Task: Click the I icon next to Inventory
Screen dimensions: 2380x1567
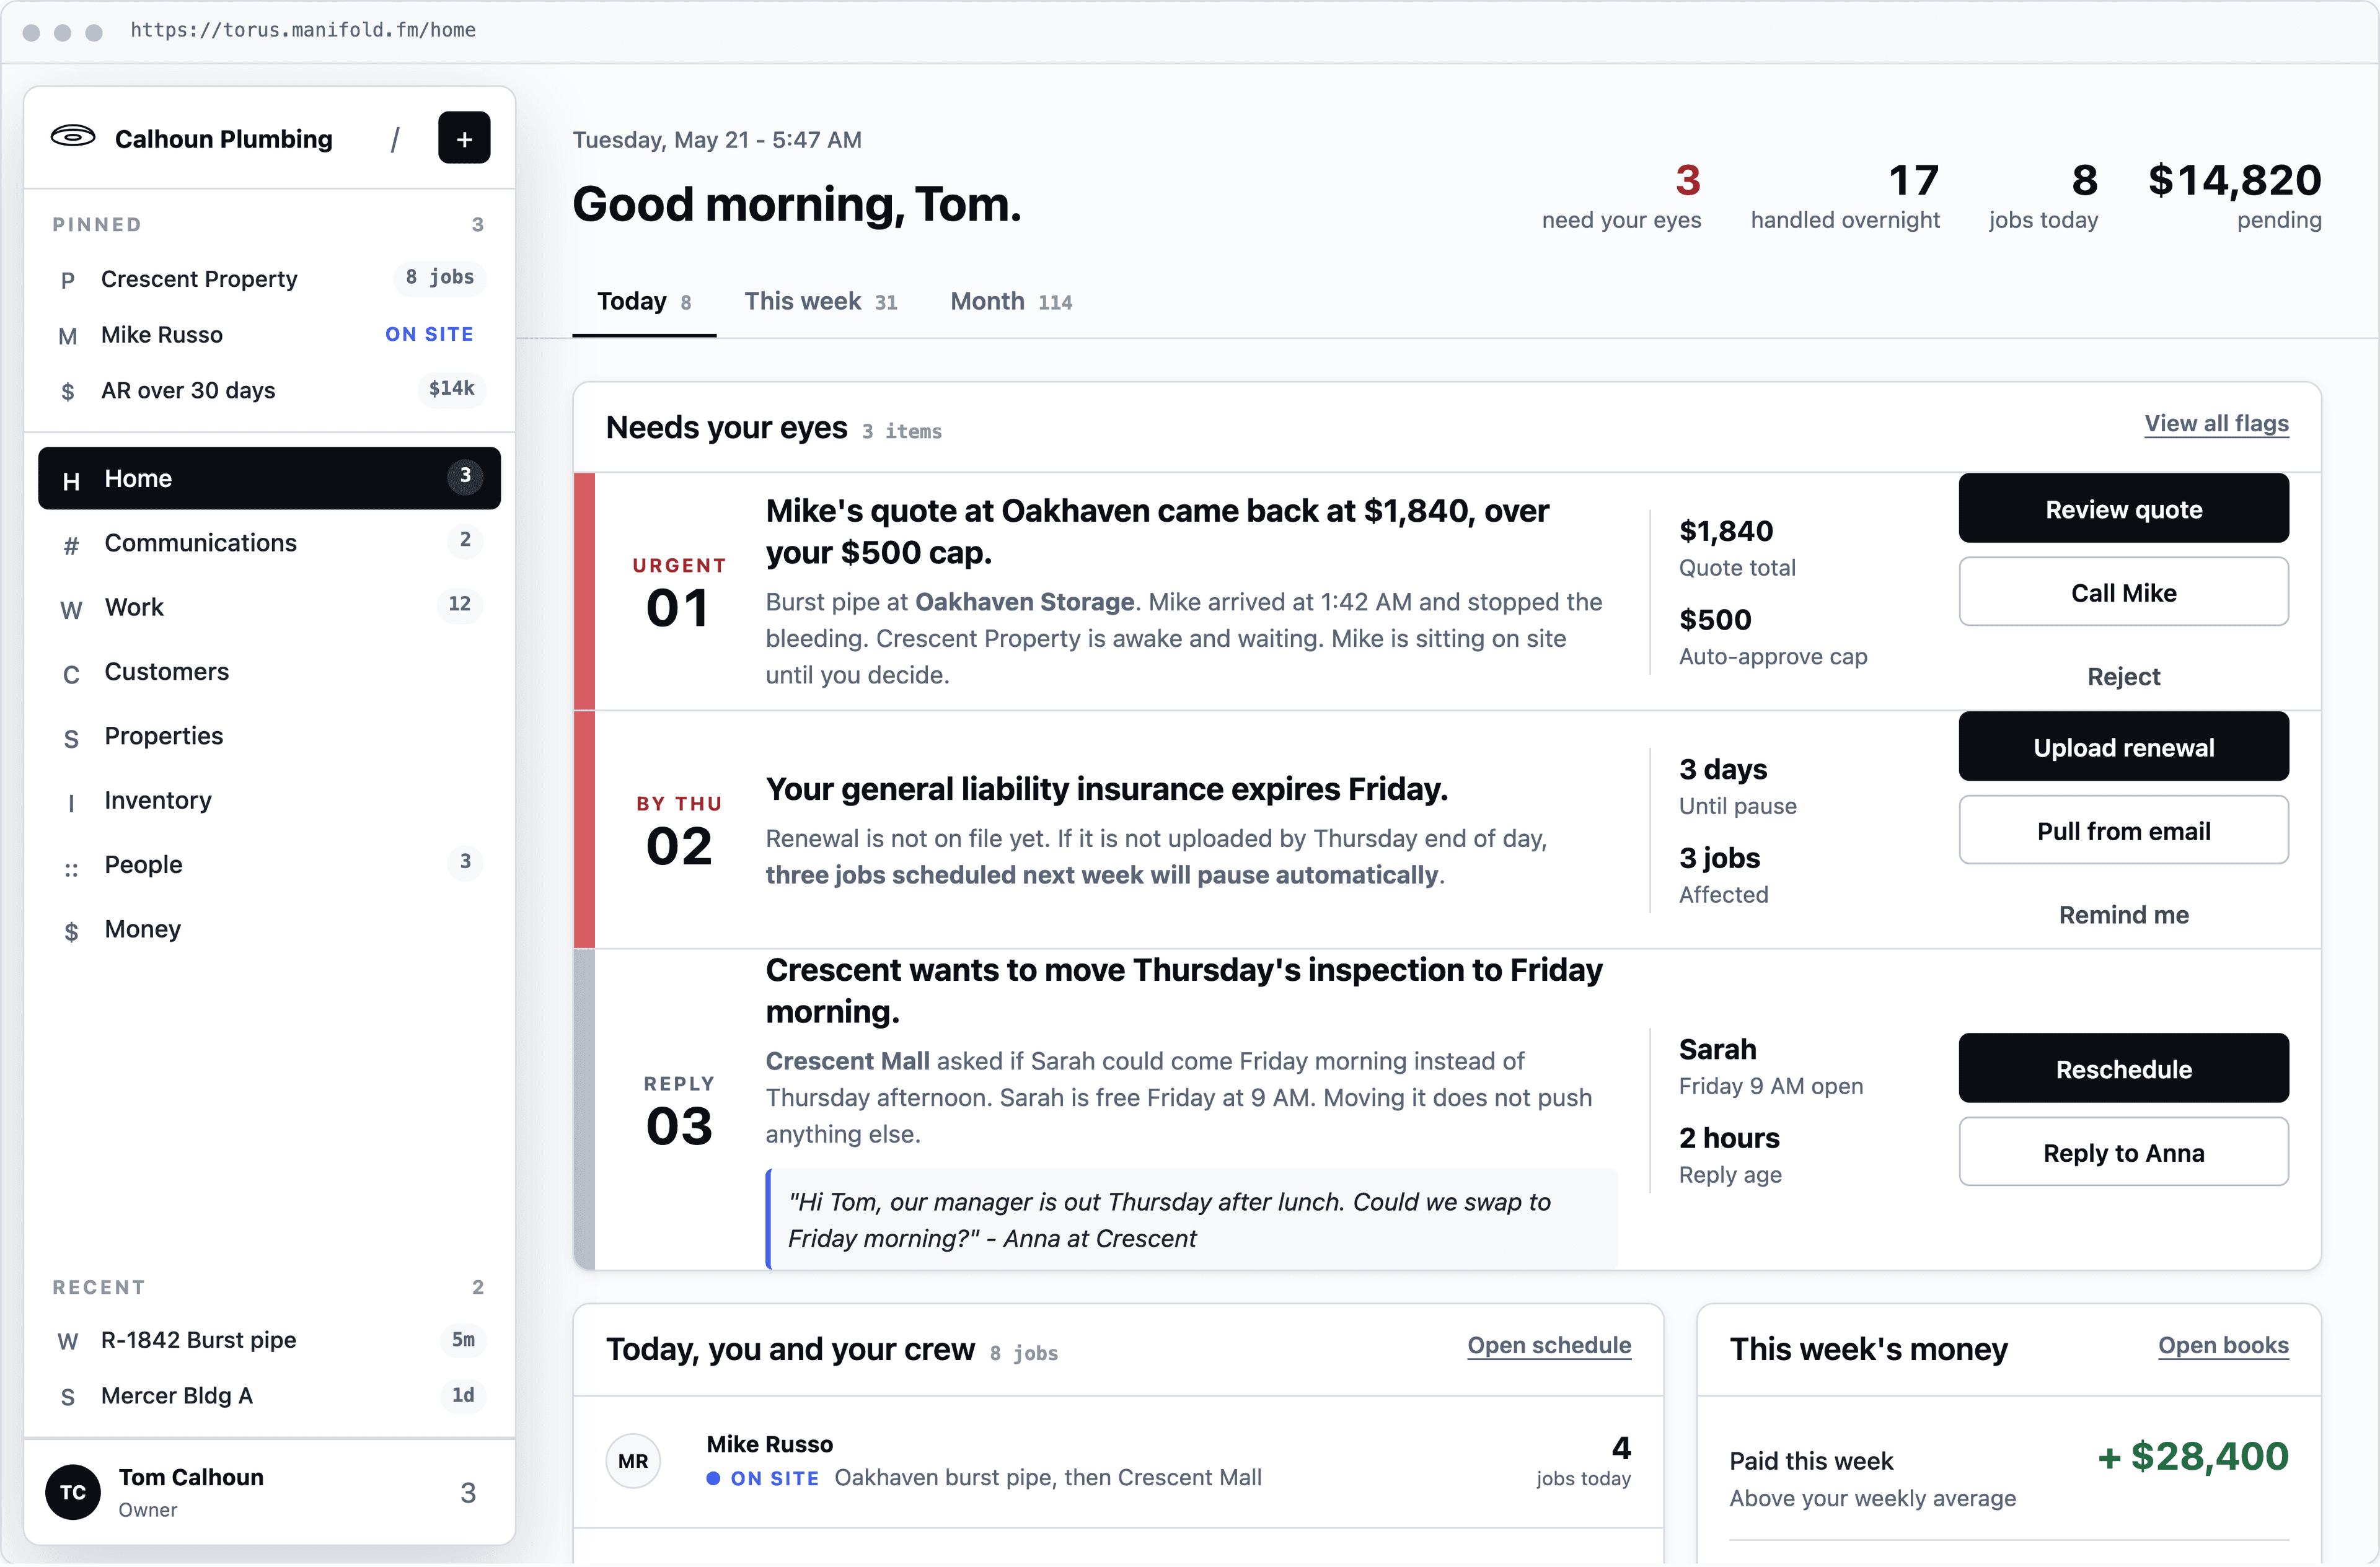Action: click(71, 803)
